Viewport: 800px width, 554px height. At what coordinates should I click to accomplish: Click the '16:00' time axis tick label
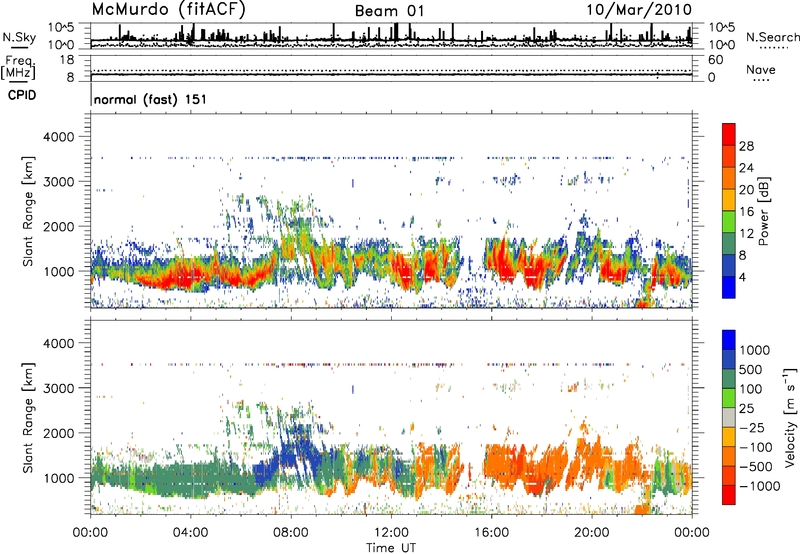[x=491, y=533]
